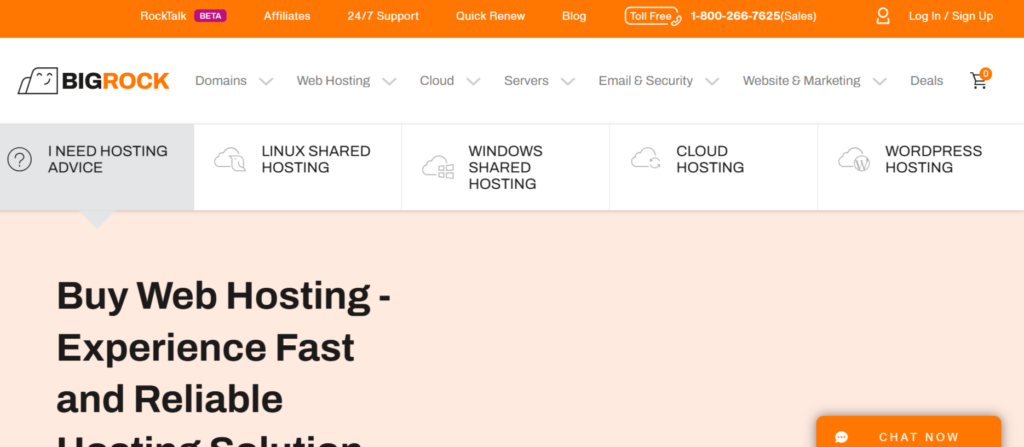The image size is (1024, 447).
Task: Click the BigRock logo
Action: [x=93, y=81]
